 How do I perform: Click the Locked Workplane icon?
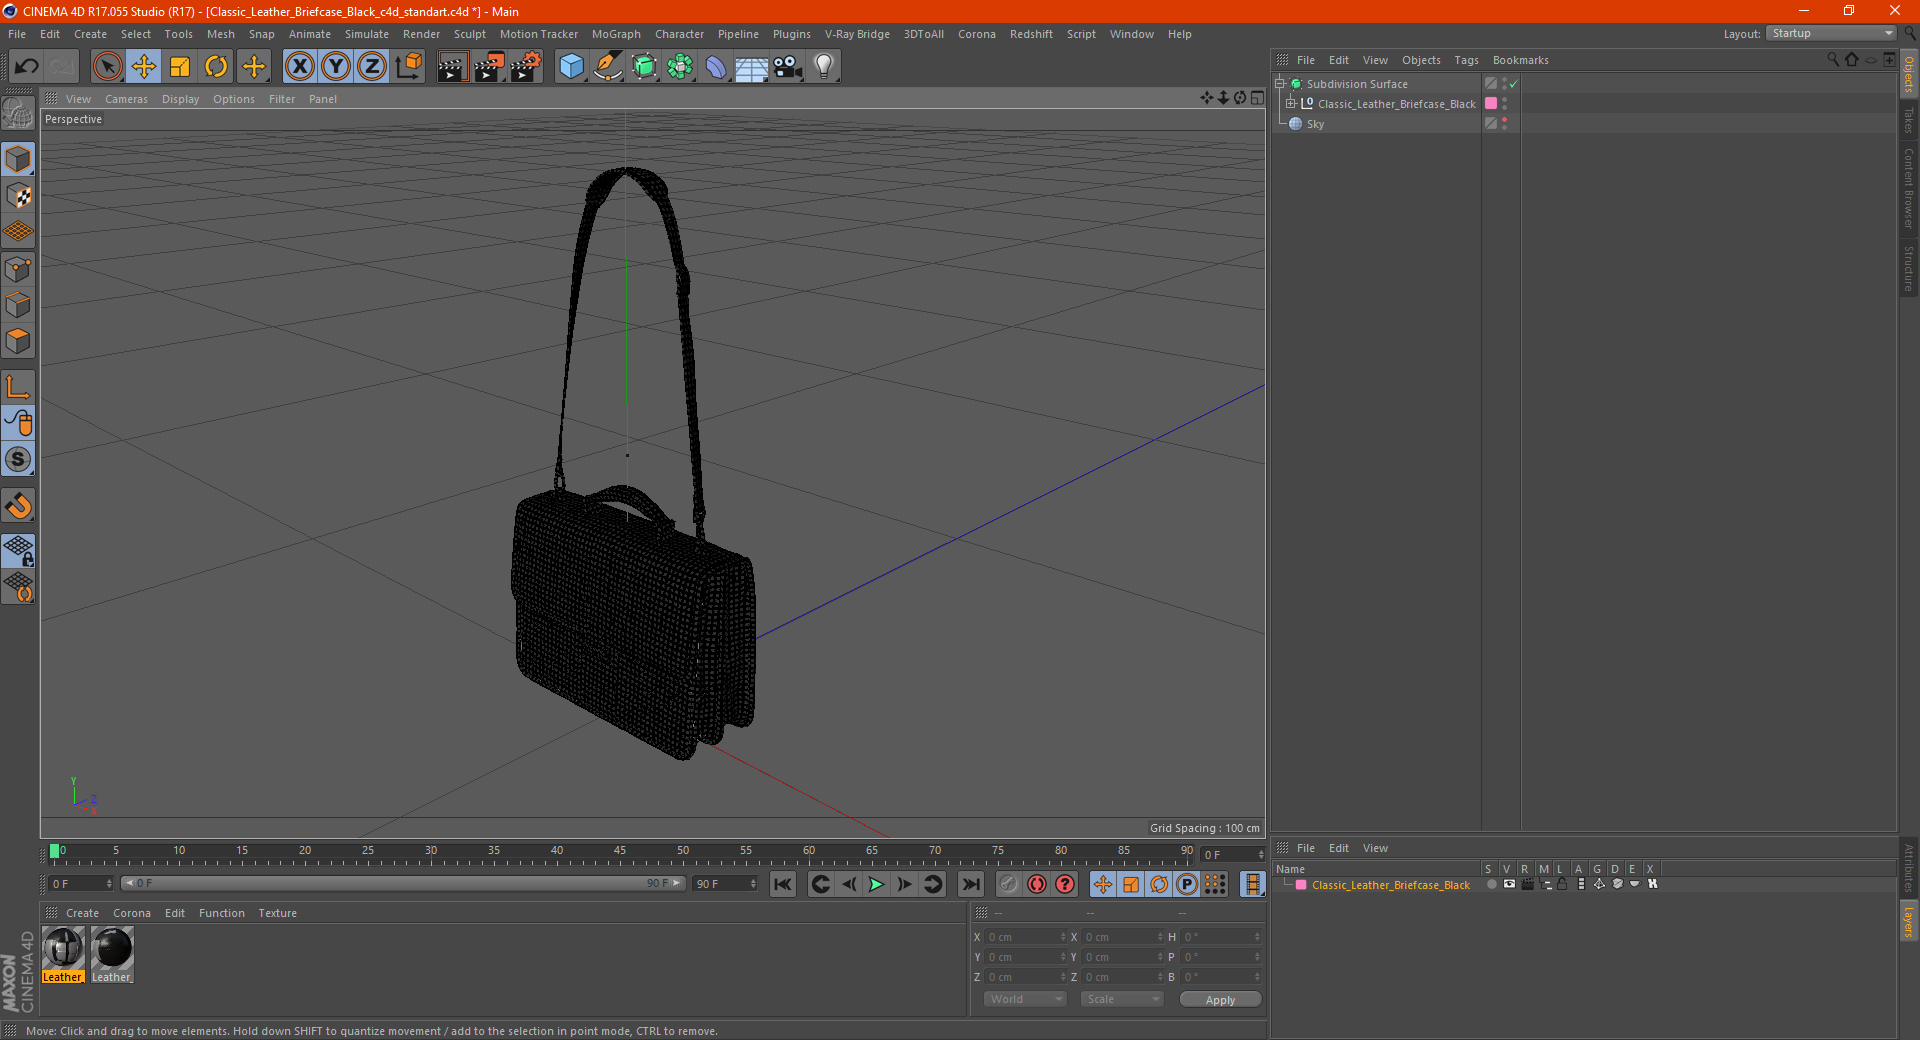(18, 550)
